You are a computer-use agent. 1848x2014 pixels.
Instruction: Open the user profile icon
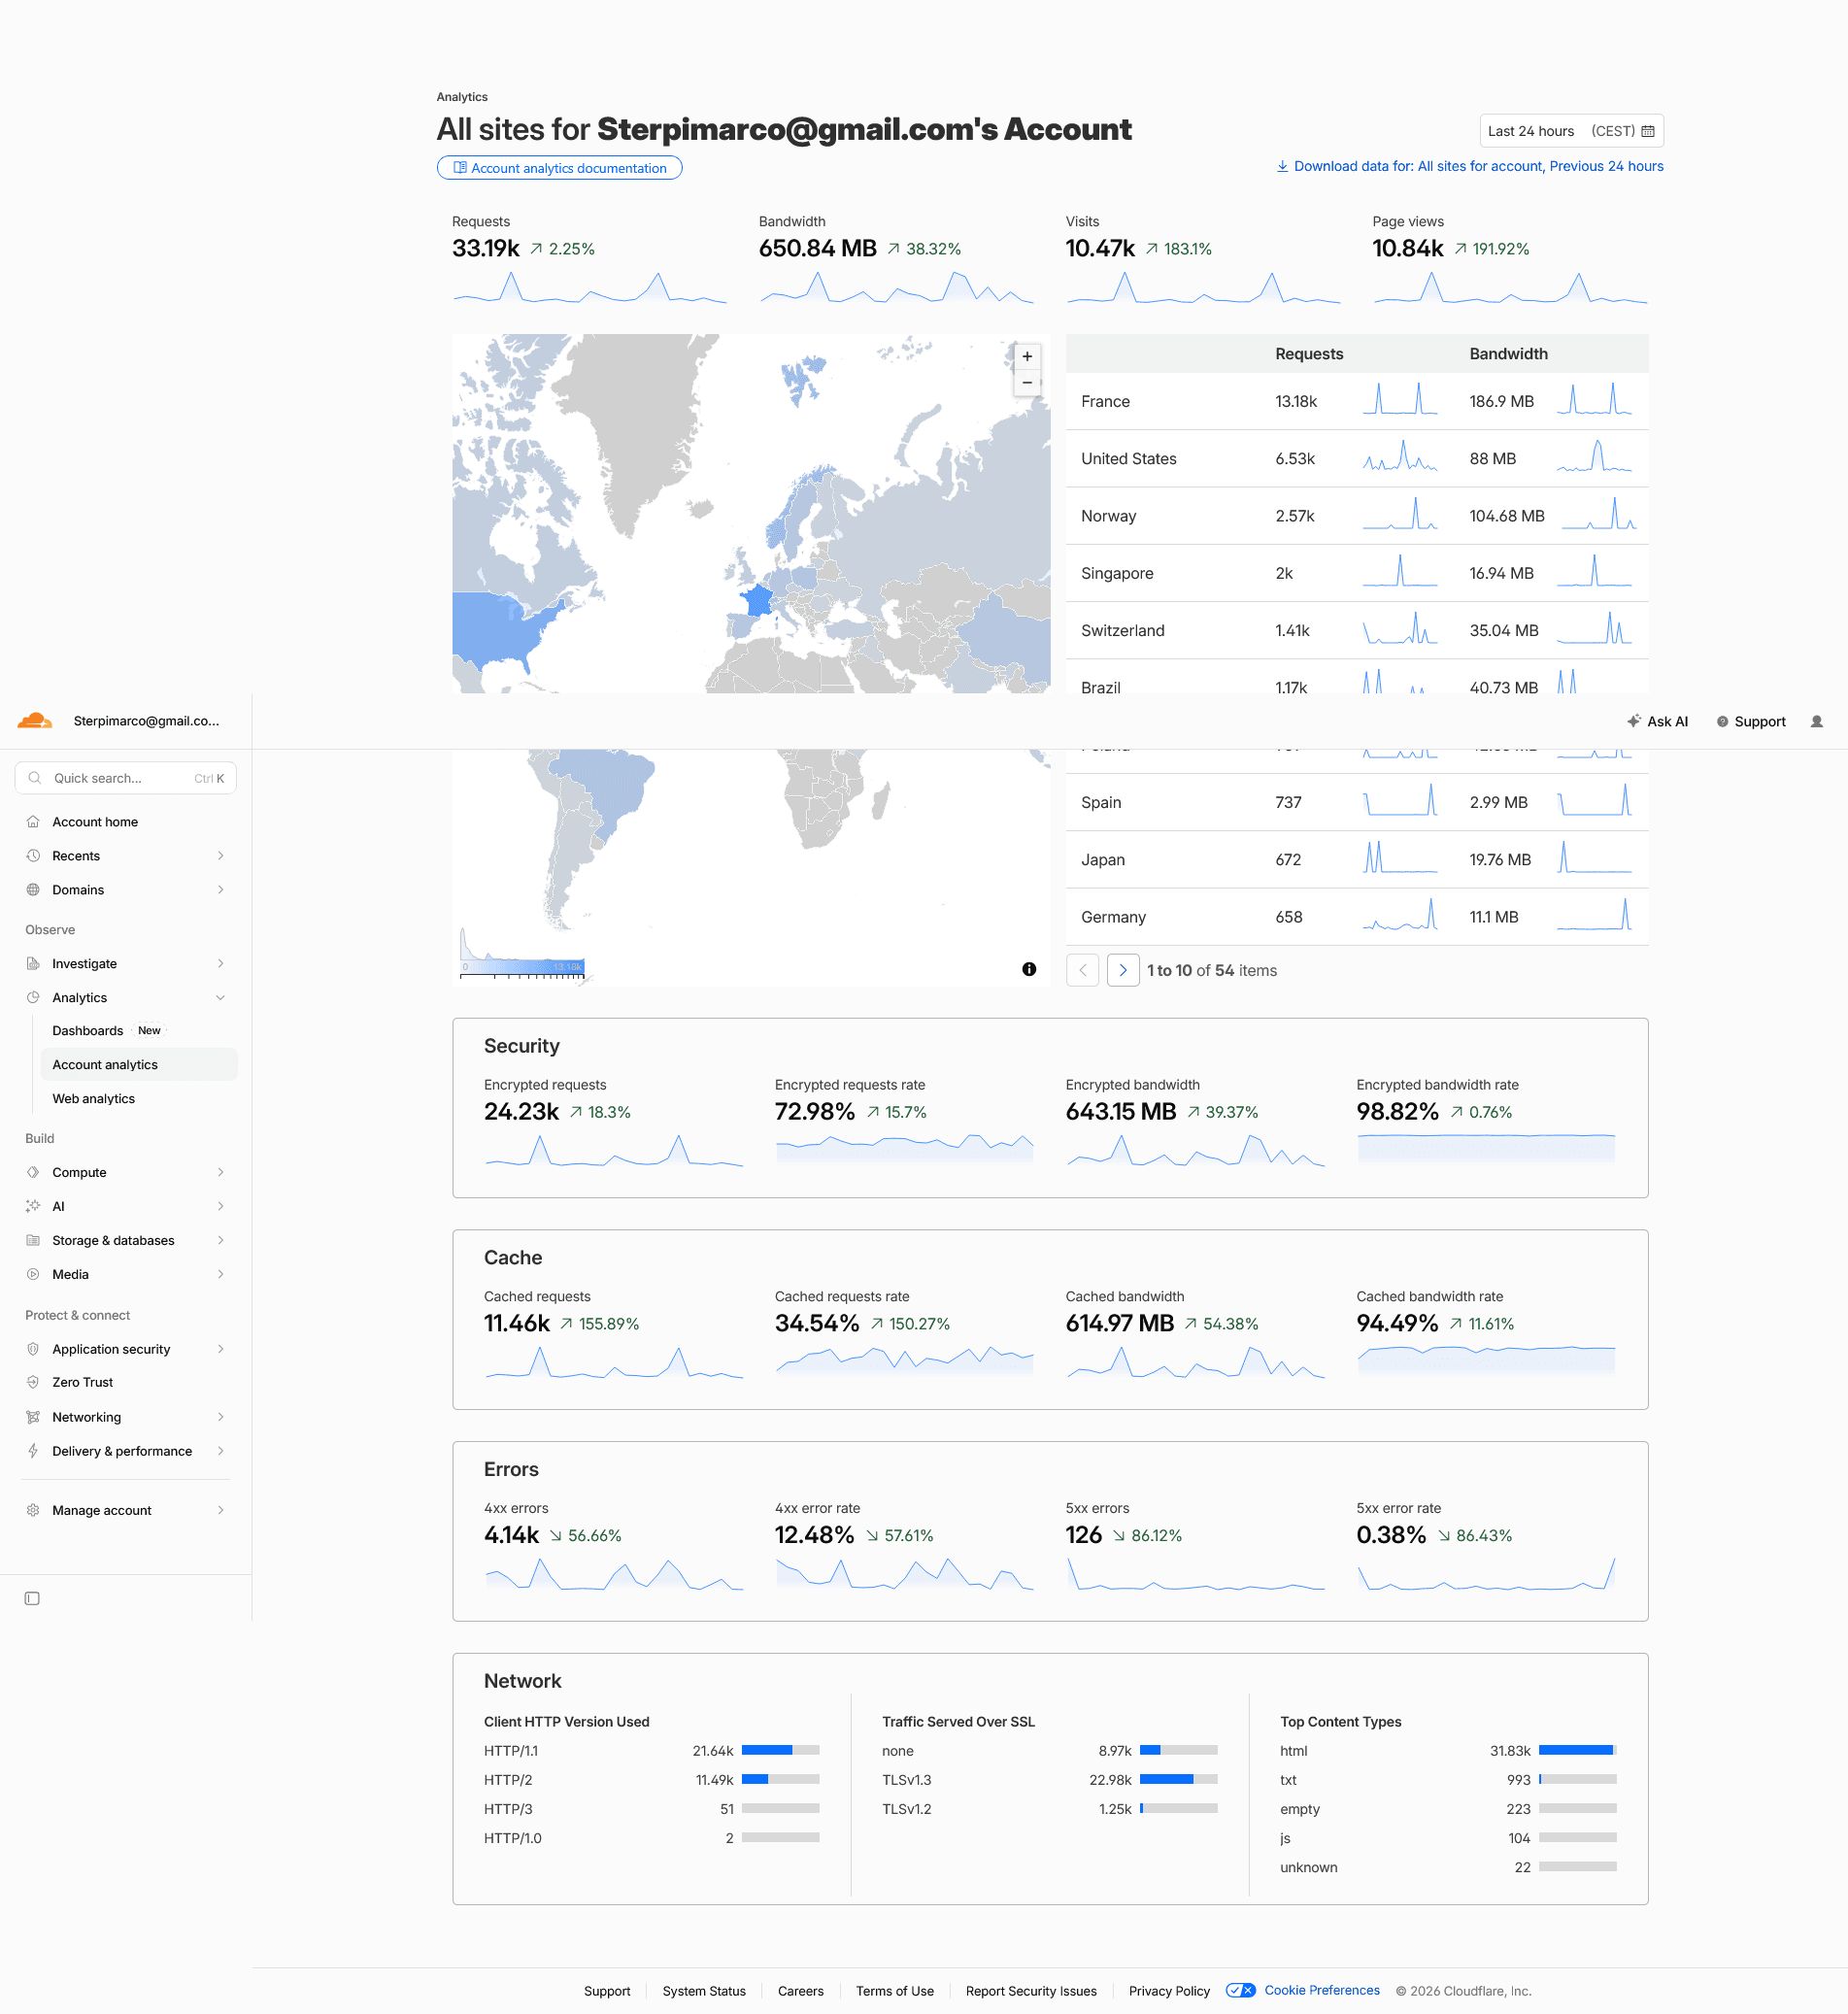(1817, 721)
